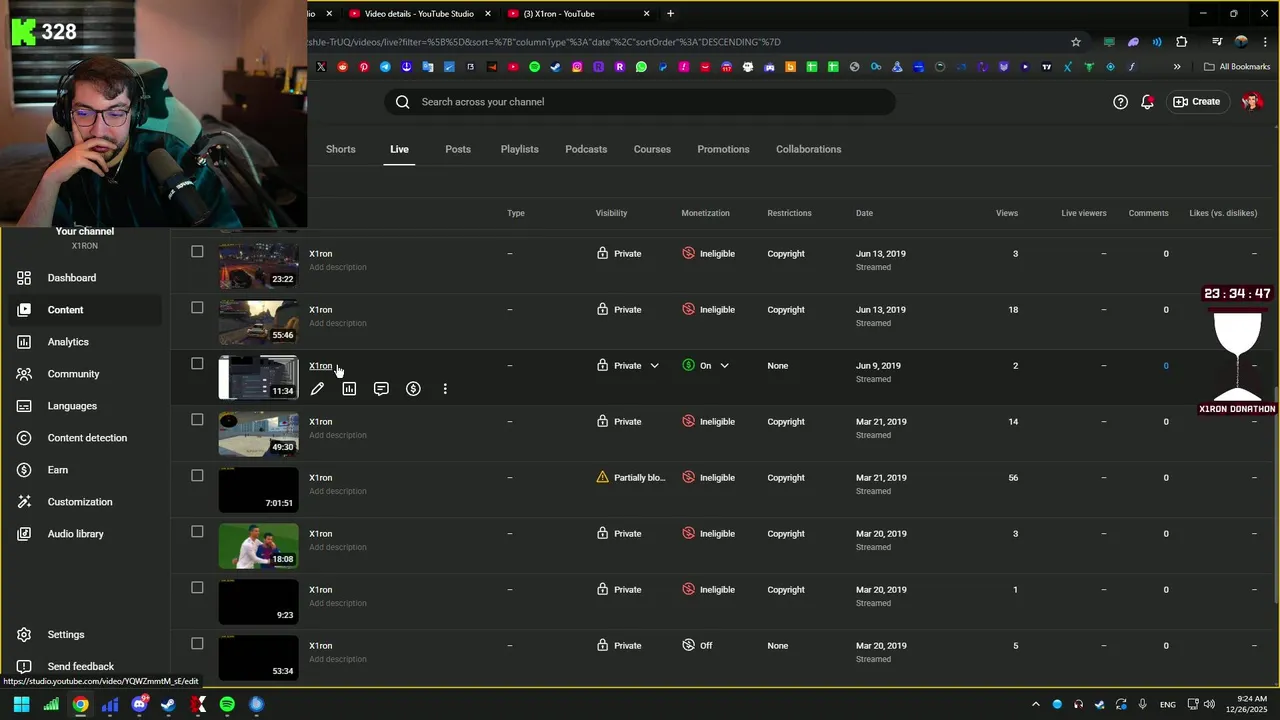Open the Playlists tab
The width and height of the screenshot is (1280, 720).
(519, 149)
